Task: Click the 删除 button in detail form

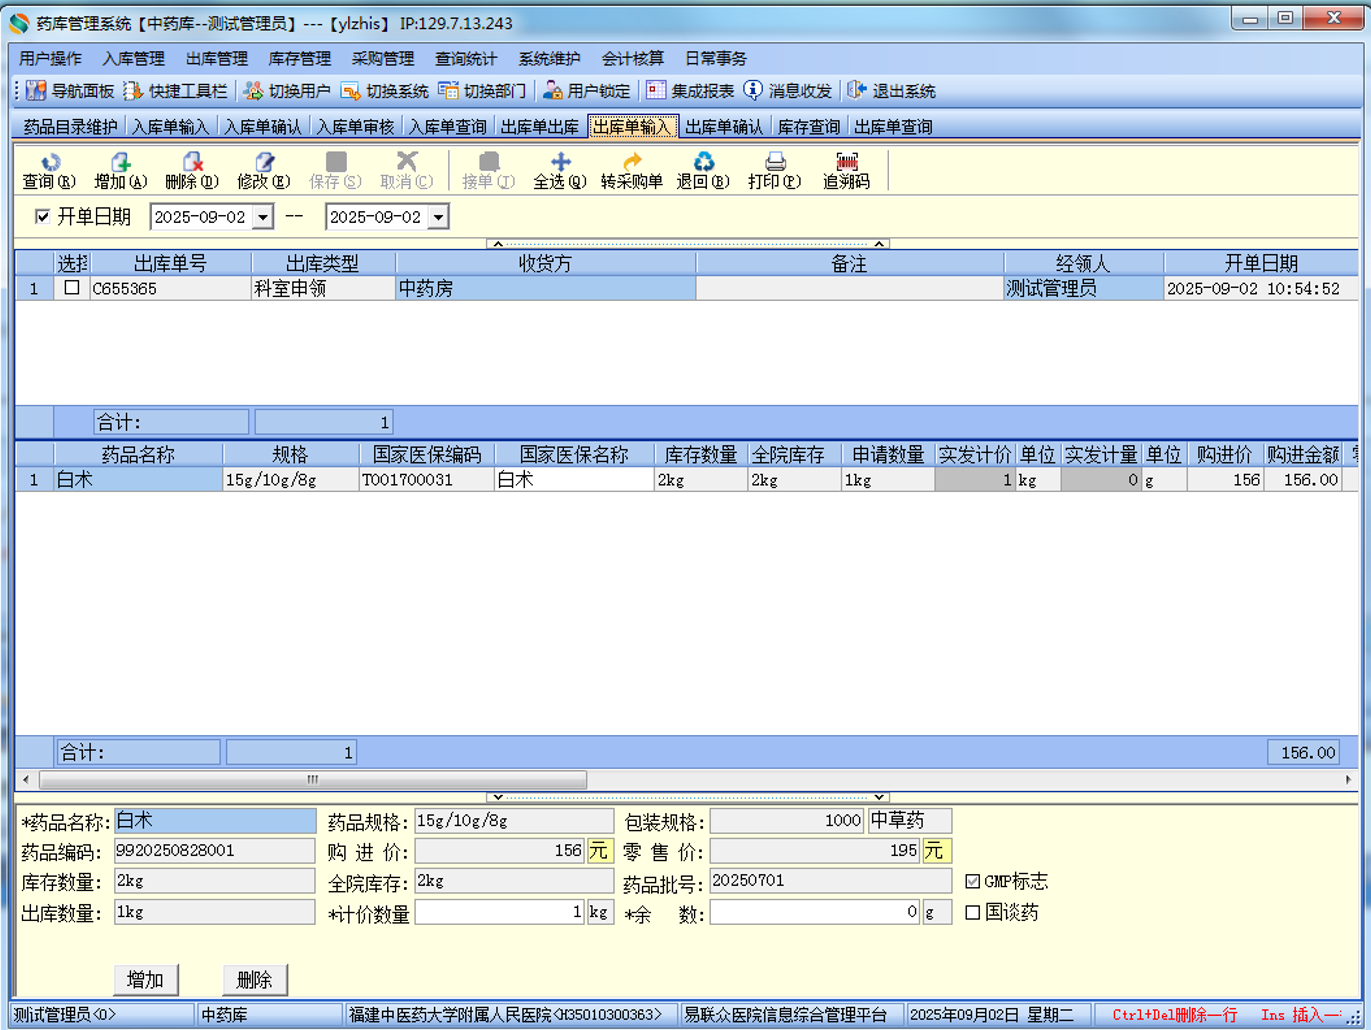Action: tap(254, 980)
